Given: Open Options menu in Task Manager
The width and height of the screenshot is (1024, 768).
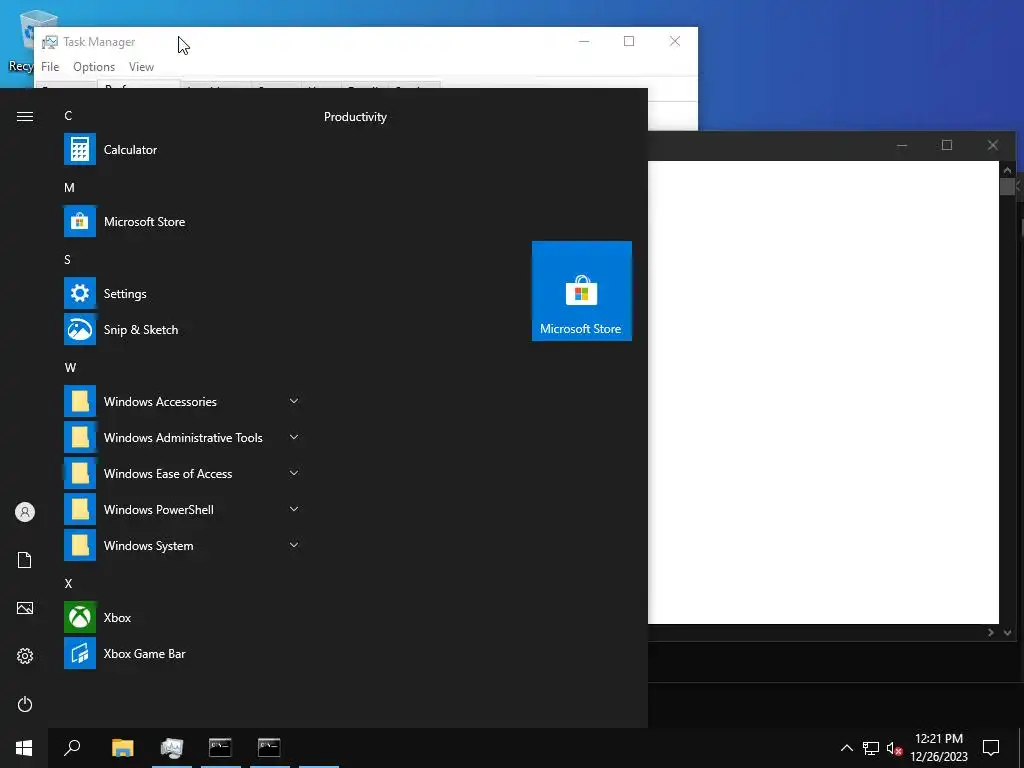Looking at the screenshot, I should coord(94,67).
